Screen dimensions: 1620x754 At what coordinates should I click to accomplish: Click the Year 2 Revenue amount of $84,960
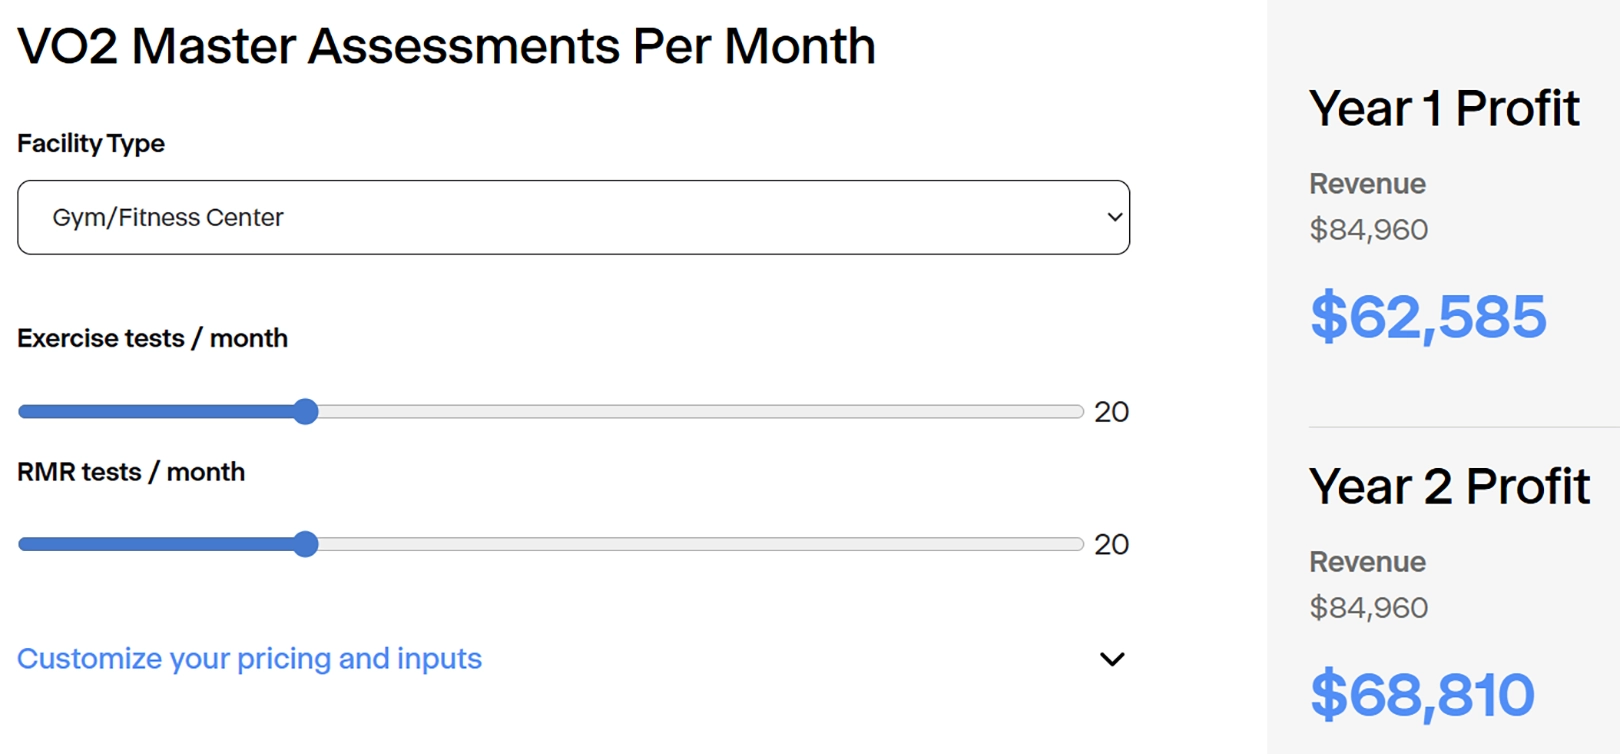pos(1369,607)
